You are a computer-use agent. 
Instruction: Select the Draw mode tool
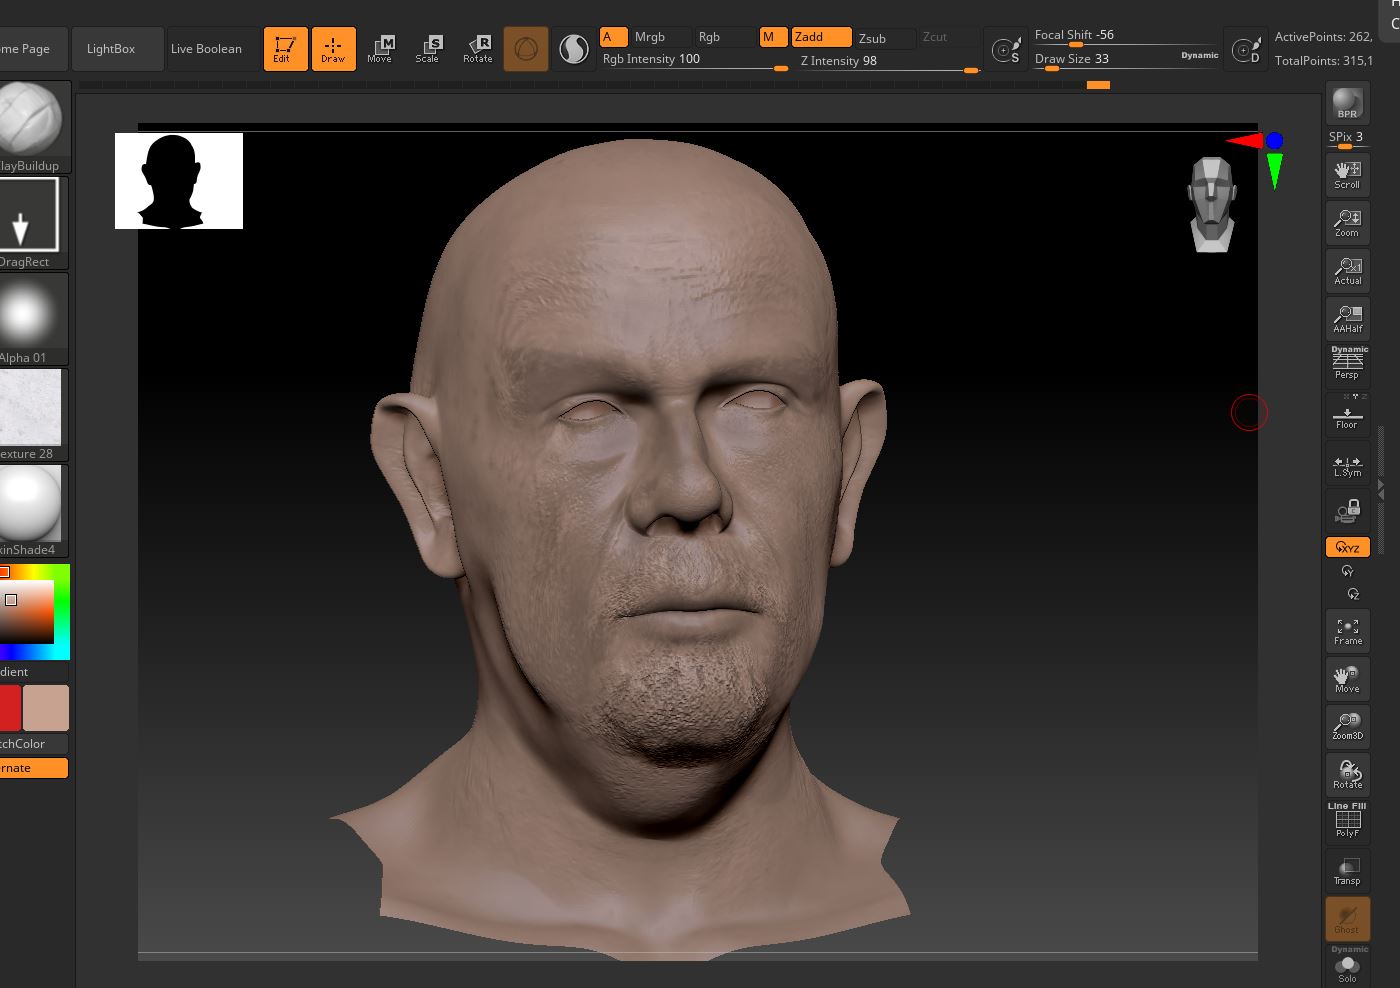(x=334, y=49)
